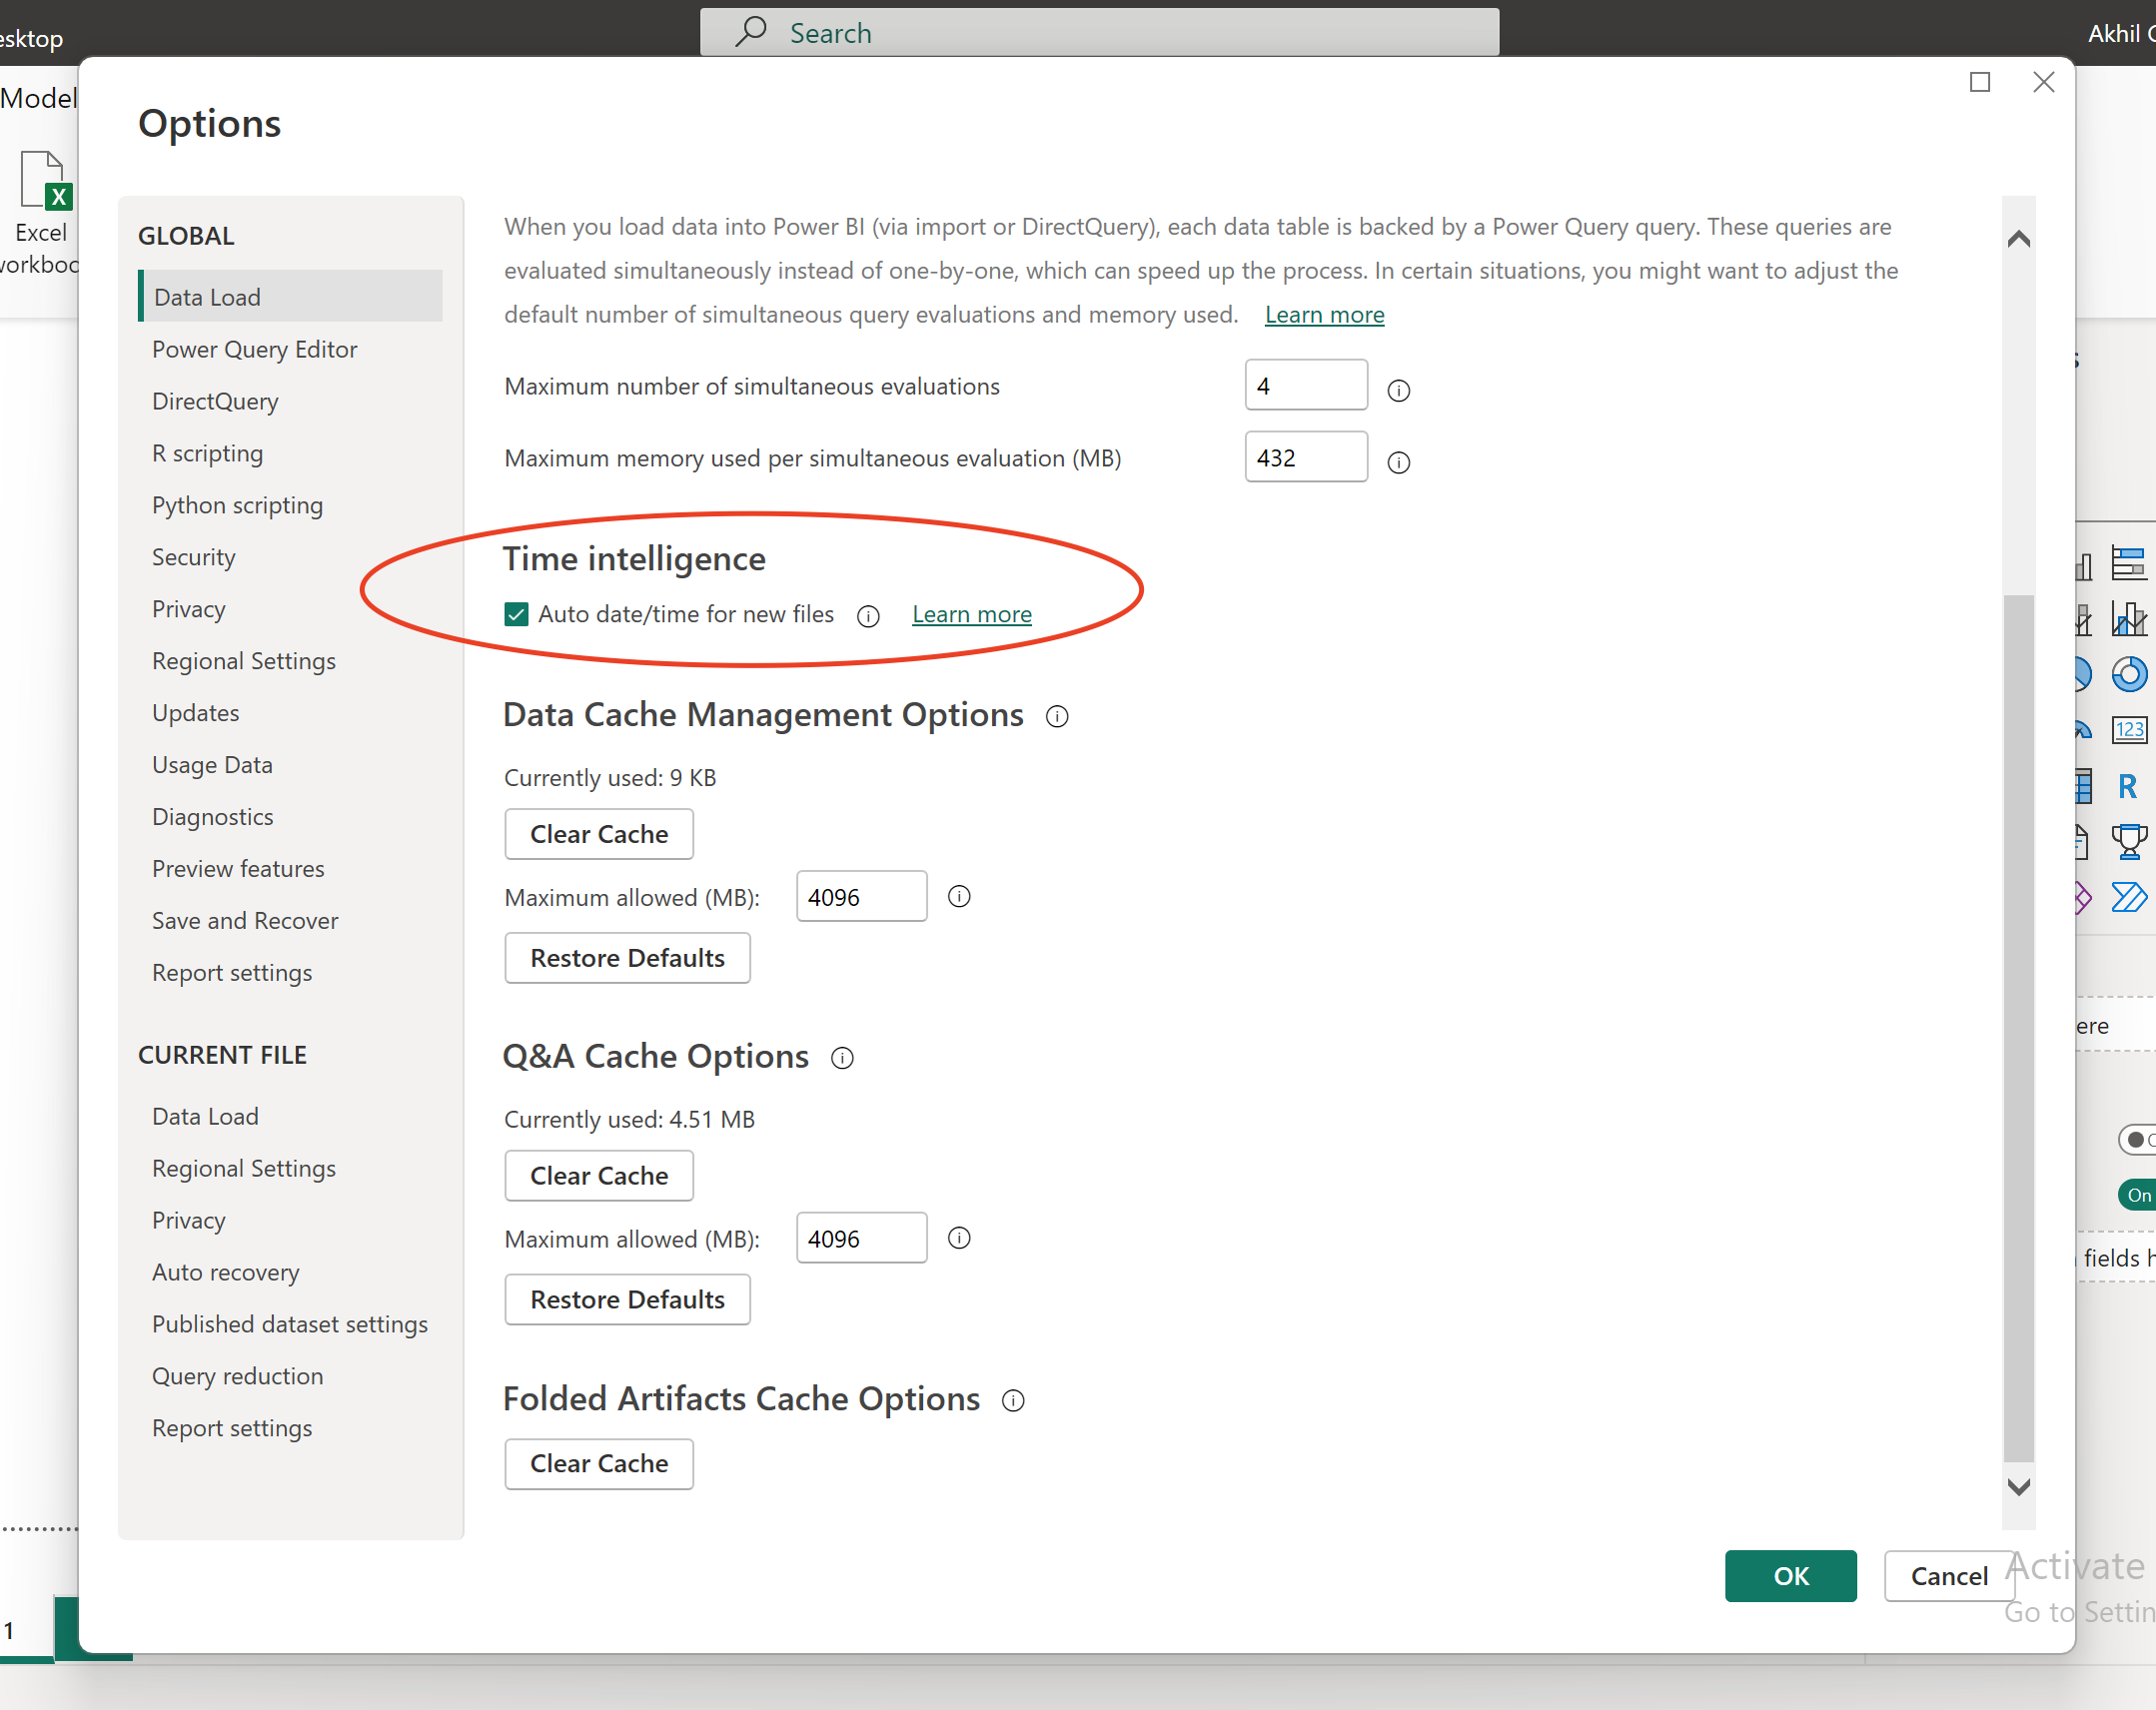Screen dimensions: 2156x1710
Task: Open Python scripting settings
Action: click(237, 505)
